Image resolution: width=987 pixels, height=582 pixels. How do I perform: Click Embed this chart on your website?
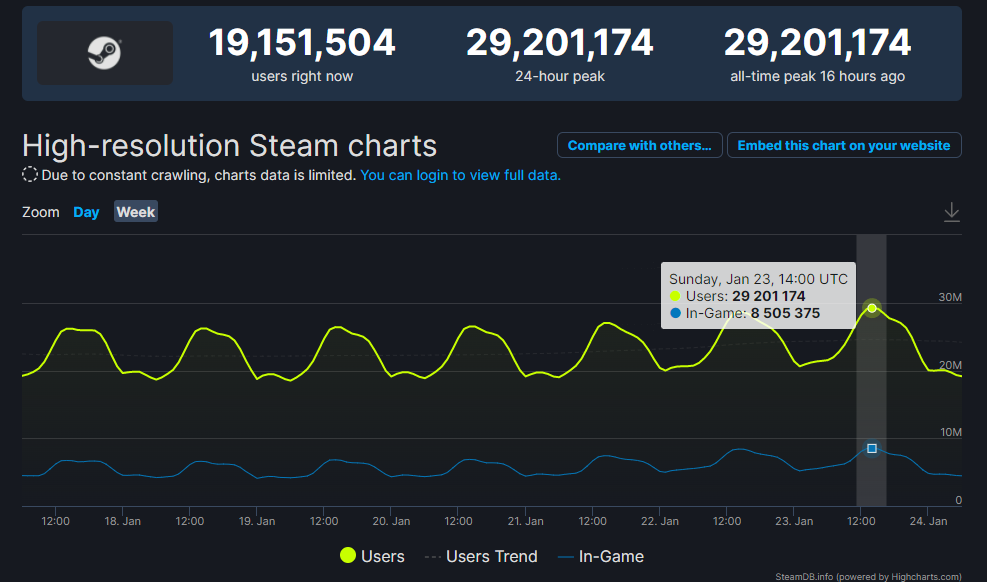[844, 145]
